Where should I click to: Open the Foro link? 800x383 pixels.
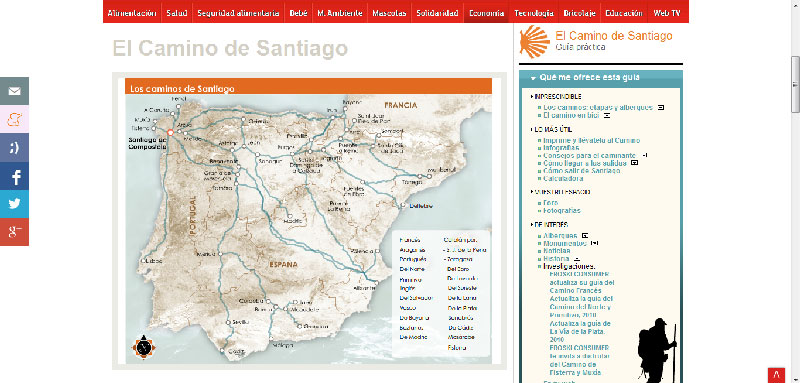tap(551, 202)
